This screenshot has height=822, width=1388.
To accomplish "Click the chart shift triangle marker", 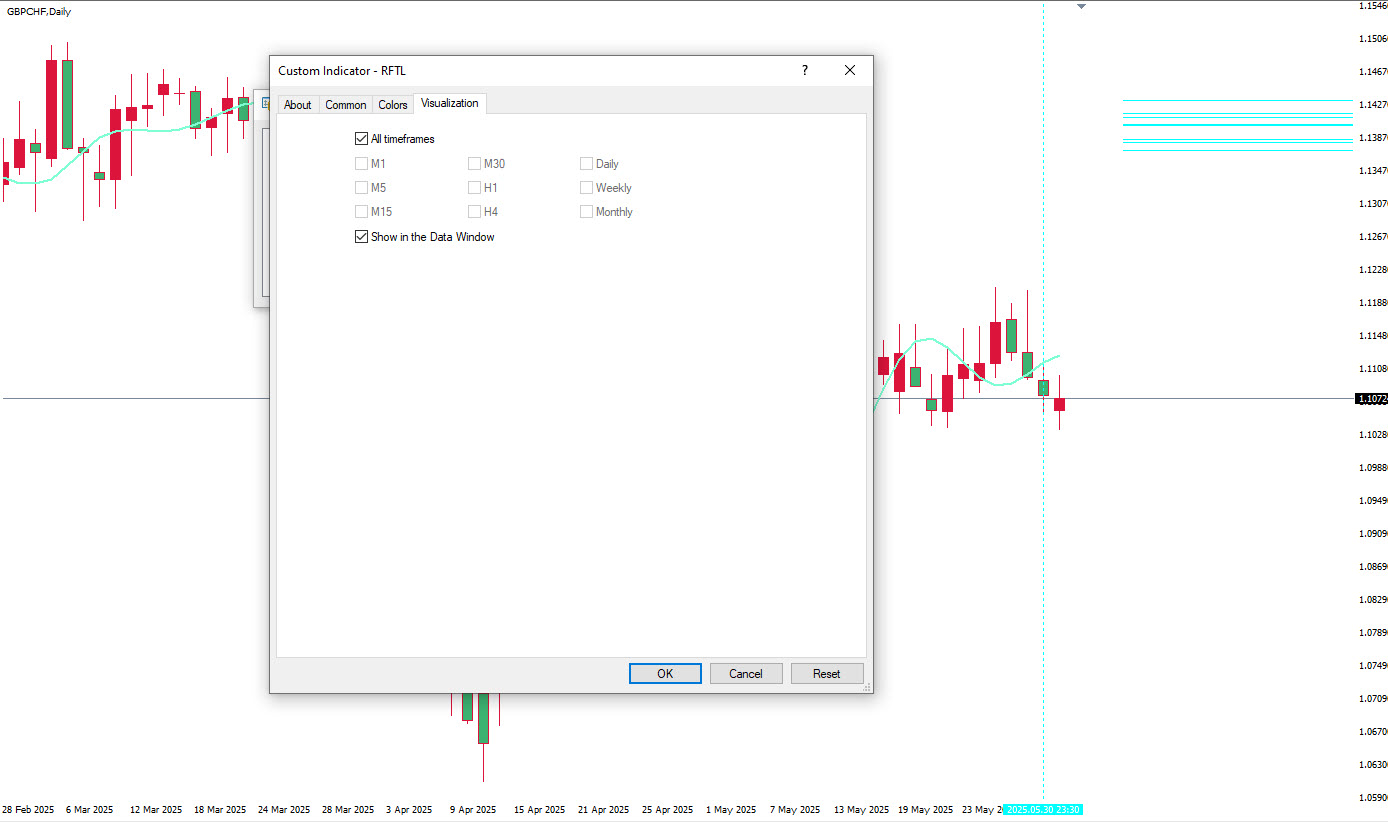I will pos(1081,7).
